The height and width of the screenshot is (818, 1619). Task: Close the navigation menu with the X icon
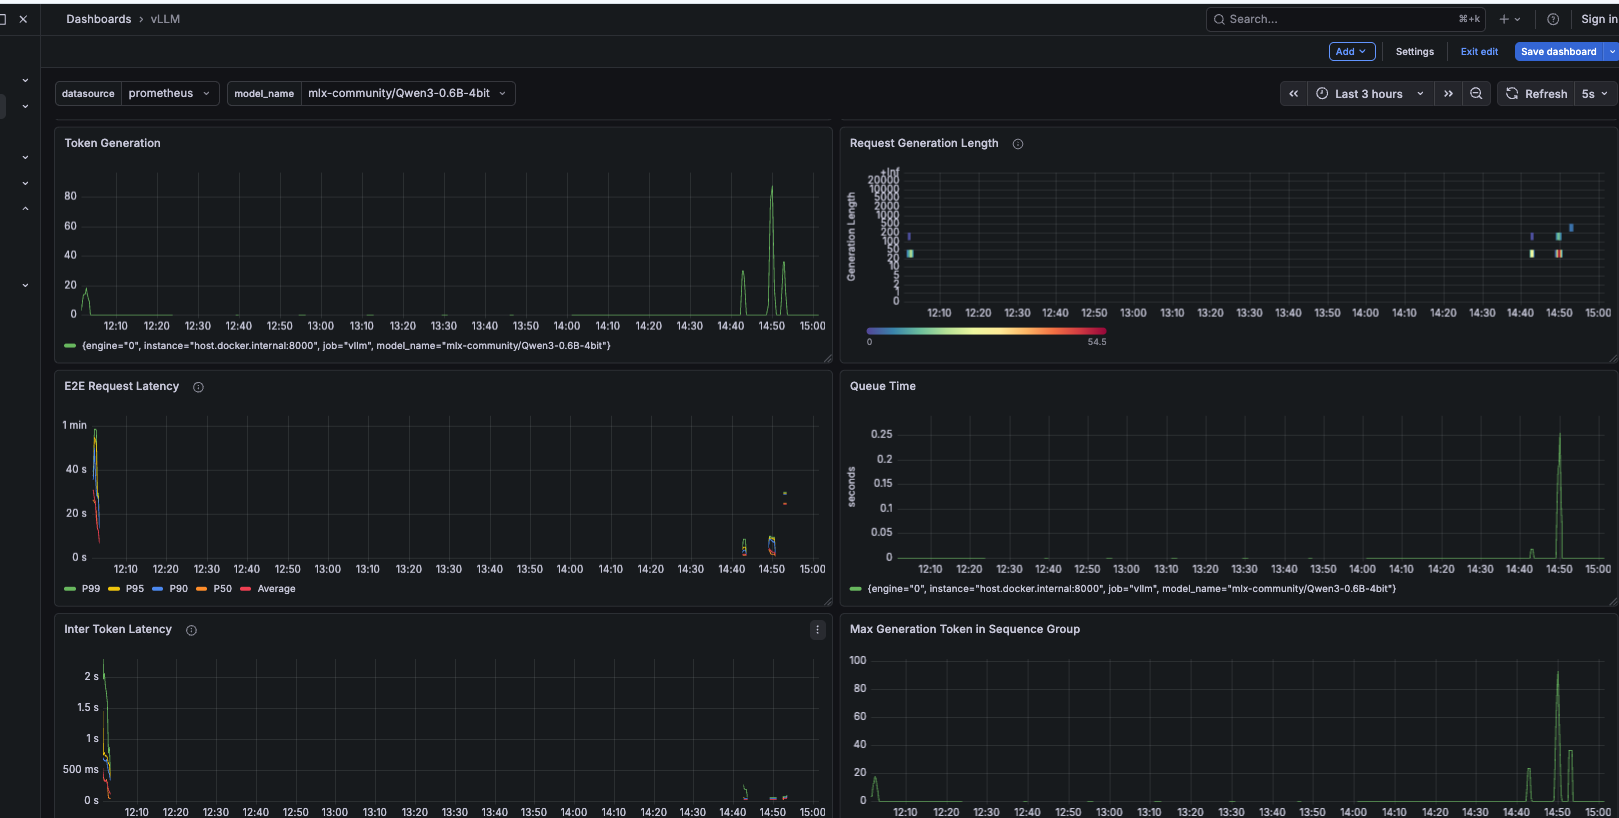tap(23, 19)
